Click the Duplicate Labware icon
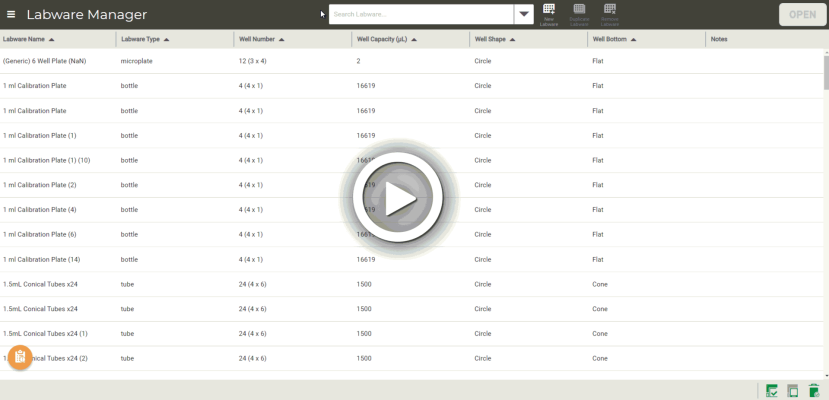This screenshot has height=400, width=829. 579,13
